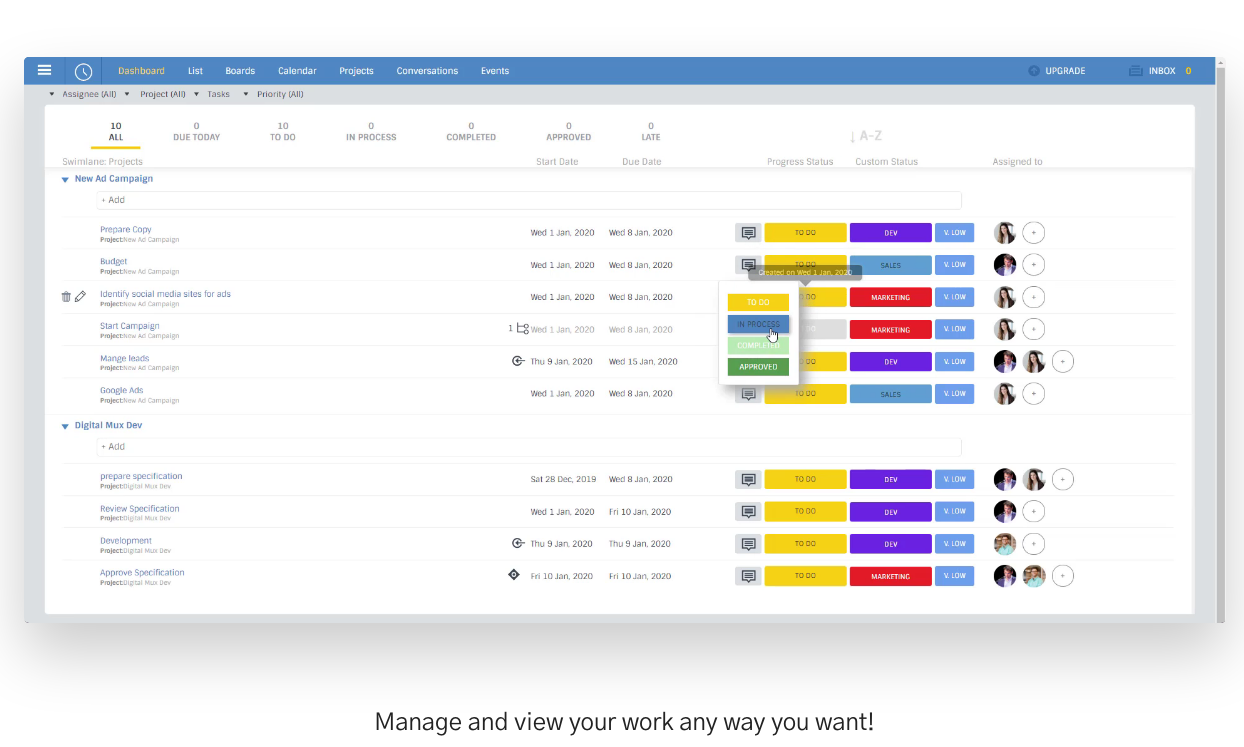This screenshot has width=1244, height=747.
Task: Switch to the Boards view
Action: 240,71
